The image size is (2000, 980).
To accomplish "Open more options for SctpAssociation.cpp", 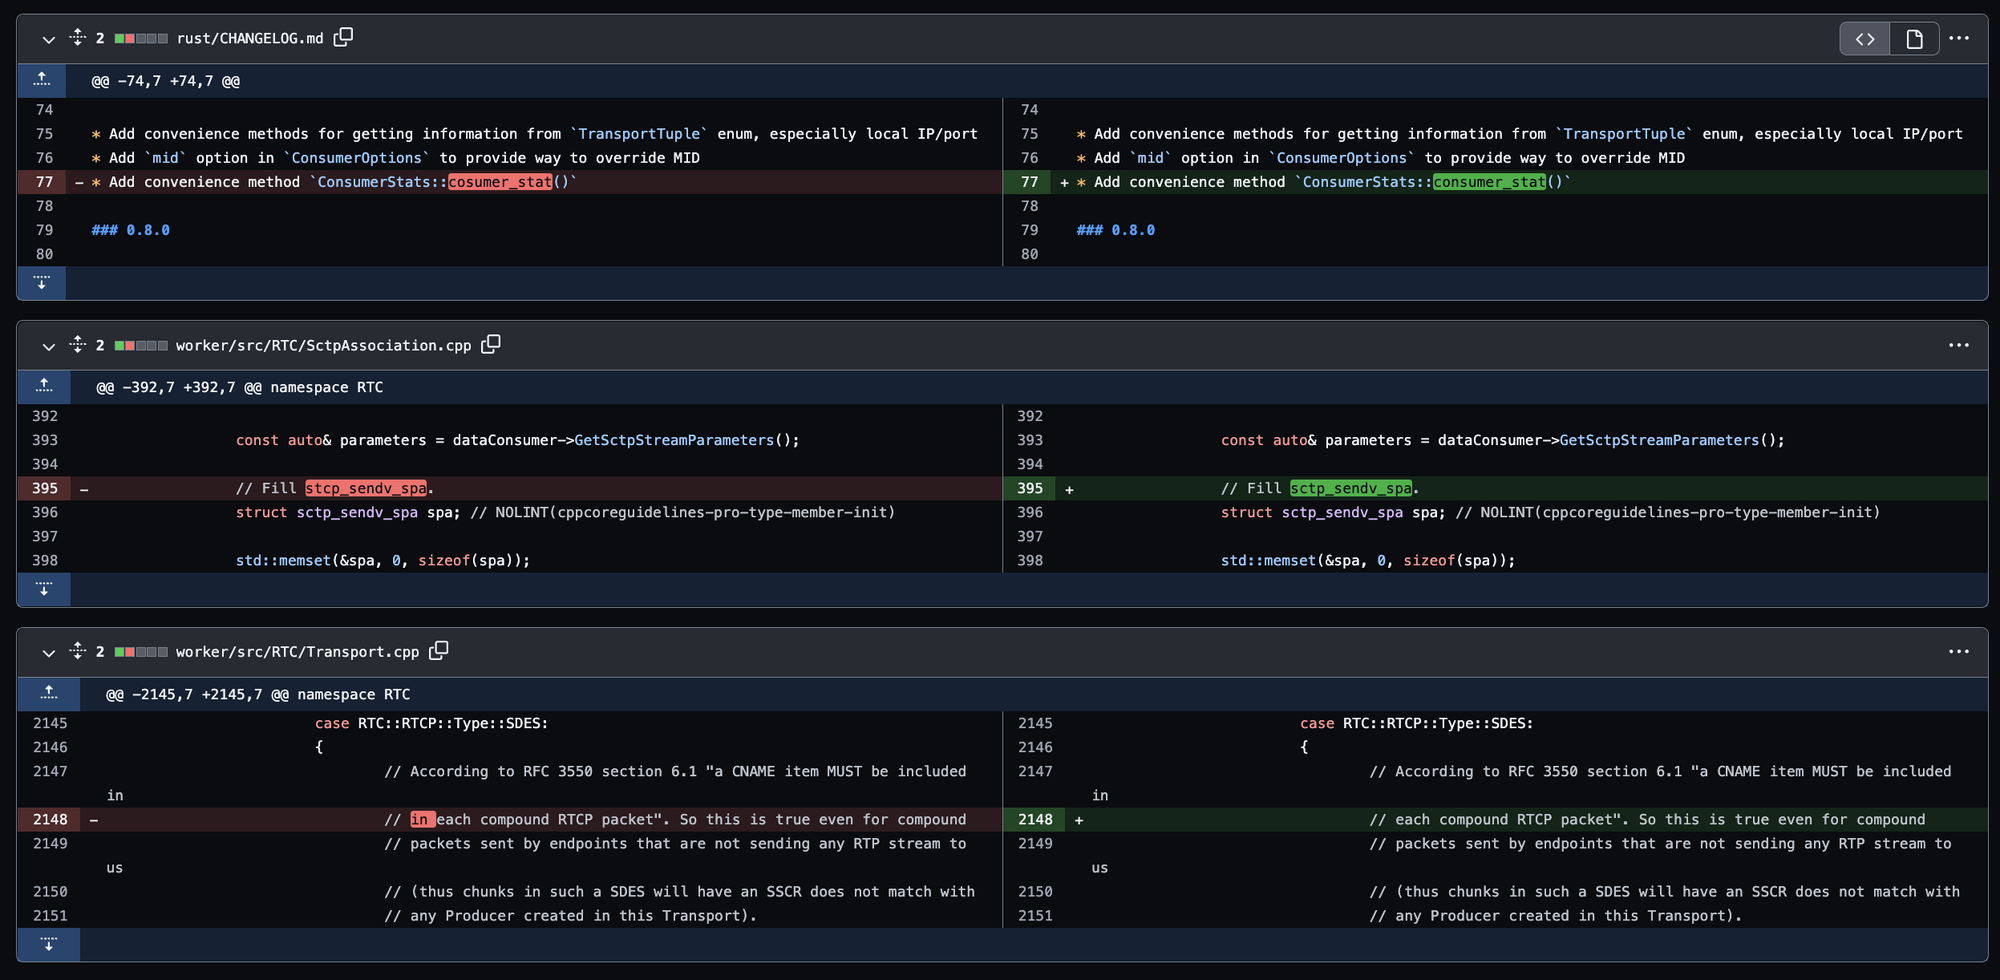I will coord(1959,345).
